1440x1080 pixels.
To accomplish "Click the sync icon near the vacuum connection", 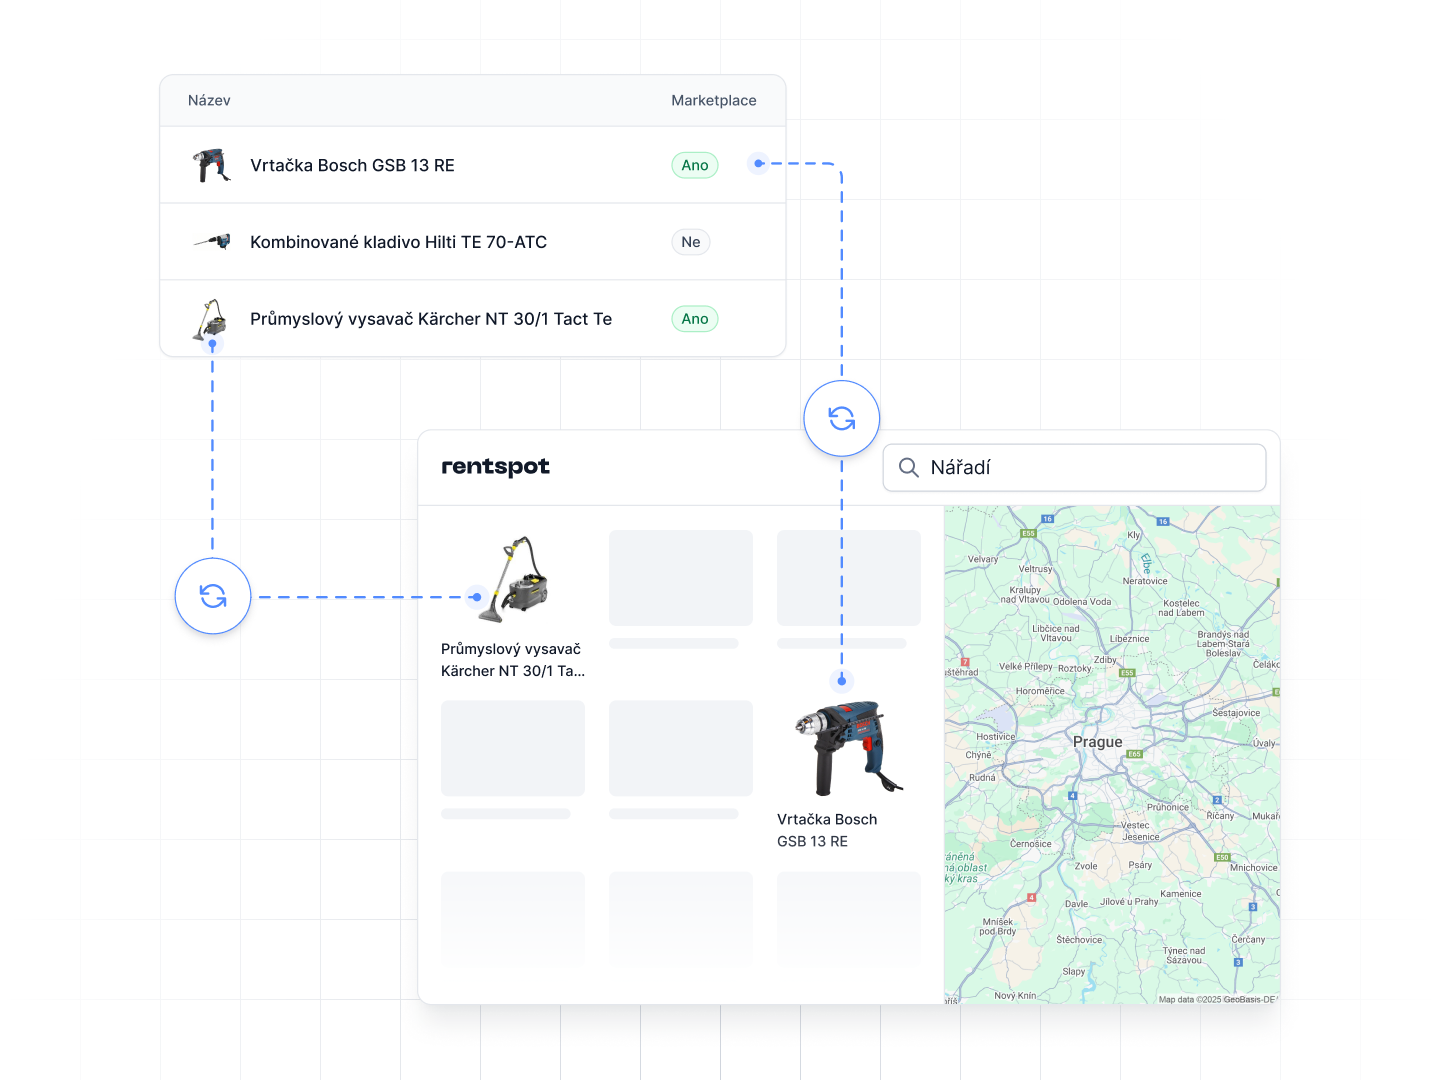I will 212,596.
